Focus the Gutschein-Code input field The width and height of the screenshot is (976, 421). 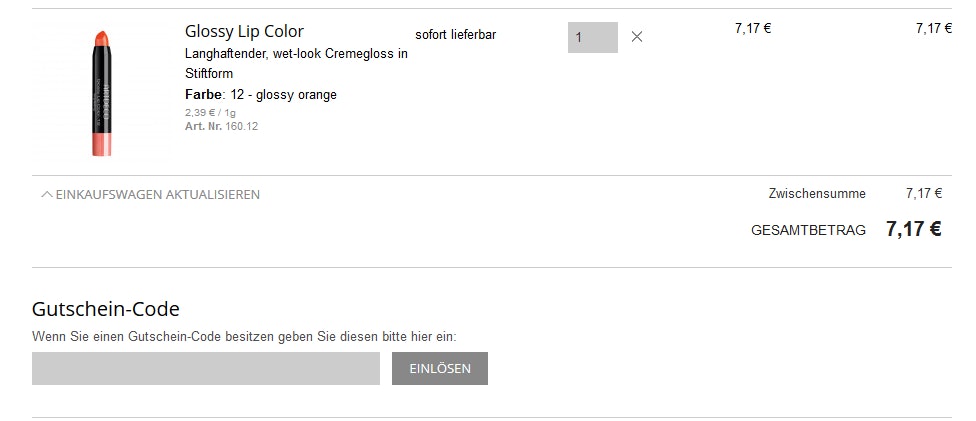tap(206, 369)
